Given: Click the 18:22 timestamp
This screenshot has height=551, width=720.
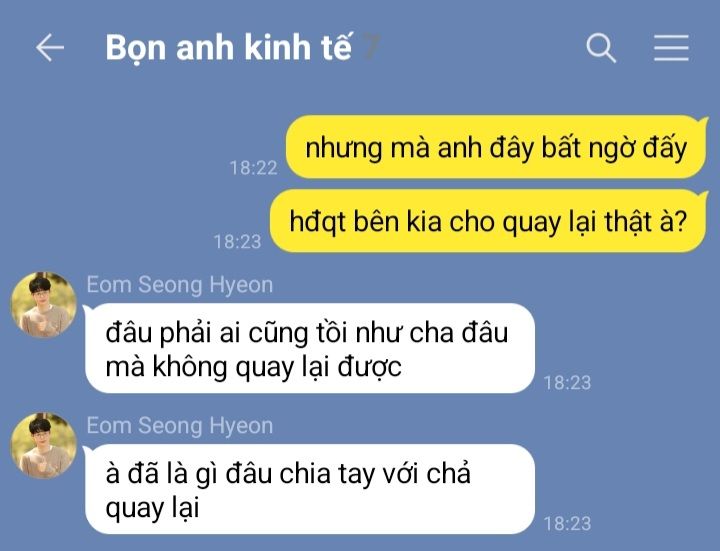Looking at the screenshot, I should (x=253, y=168).
